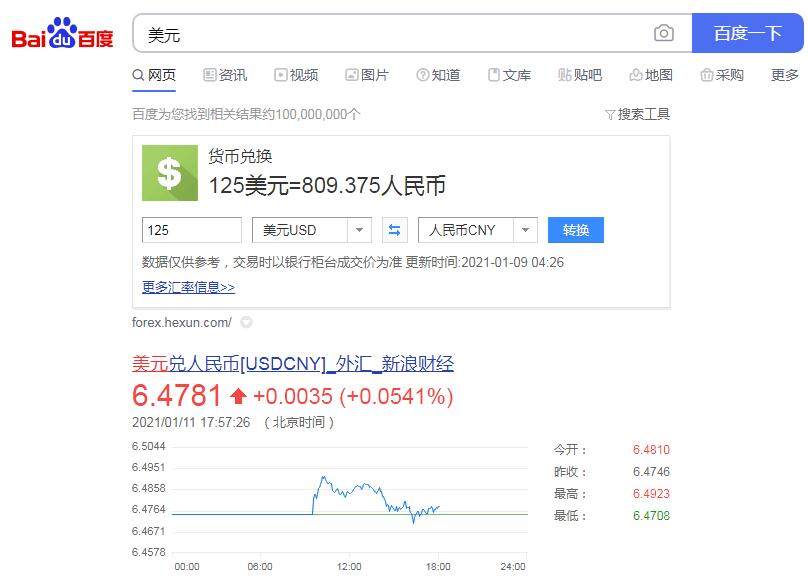The height and width of the screenshot is (579, 808).
Task: Click the green dollar currency icon
Action: click(170, 173)
